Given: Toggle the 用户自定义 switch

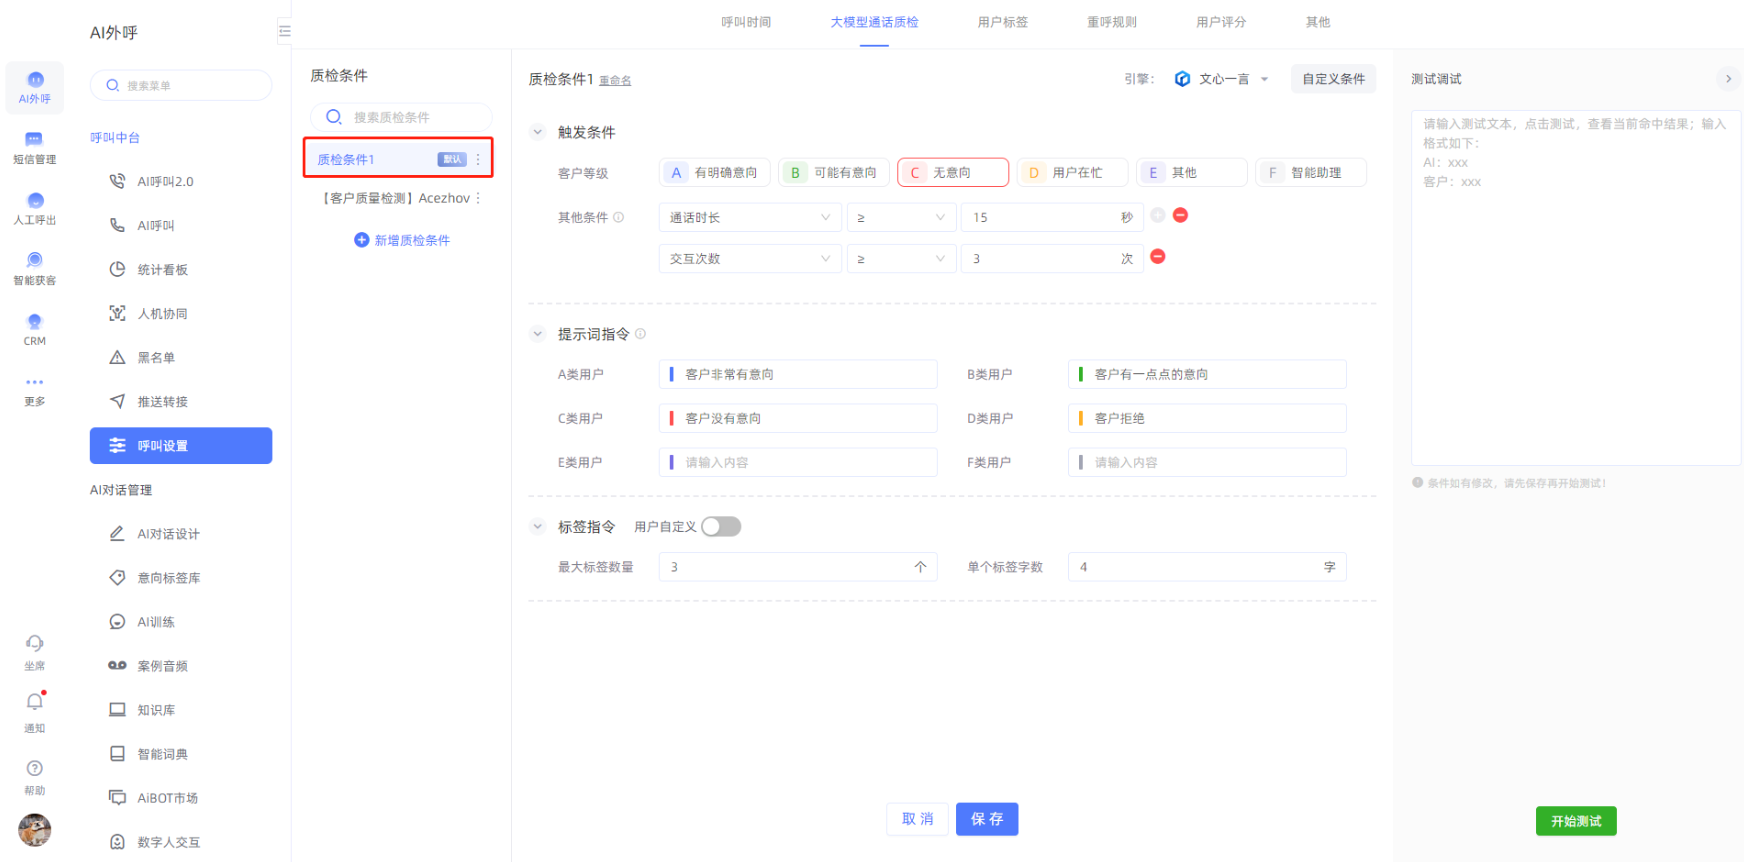Looking at the screenshot, I should (x=720, y=527).
